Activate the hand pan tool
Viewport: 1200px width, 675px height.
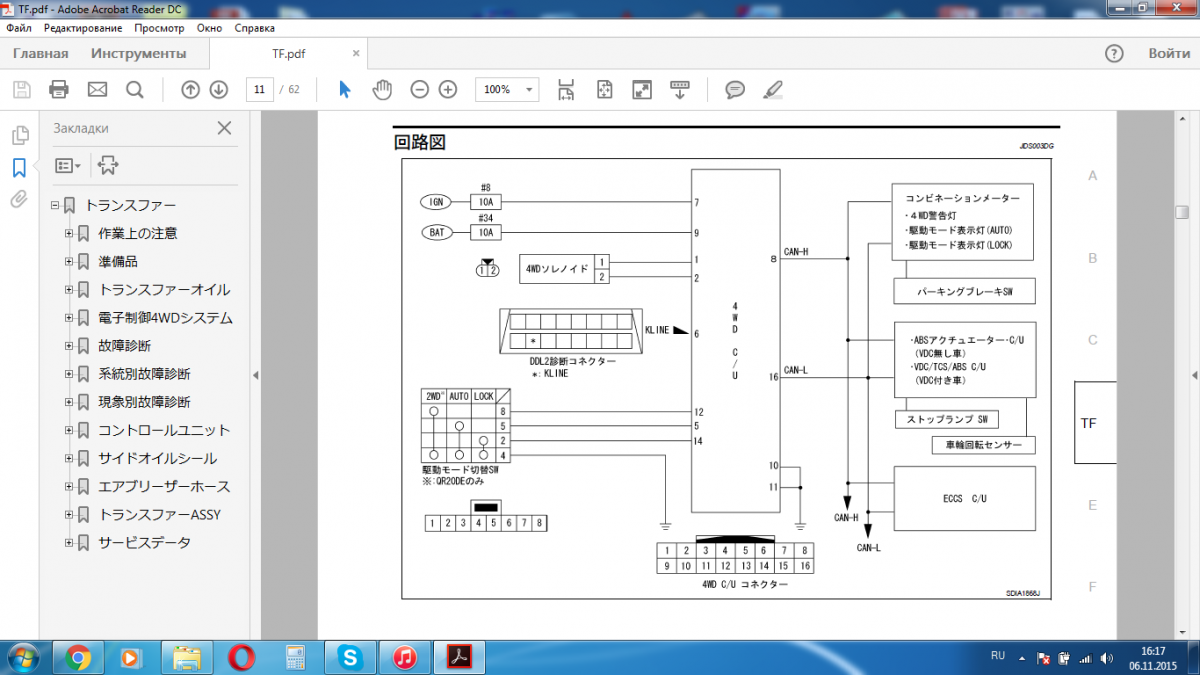382,90
